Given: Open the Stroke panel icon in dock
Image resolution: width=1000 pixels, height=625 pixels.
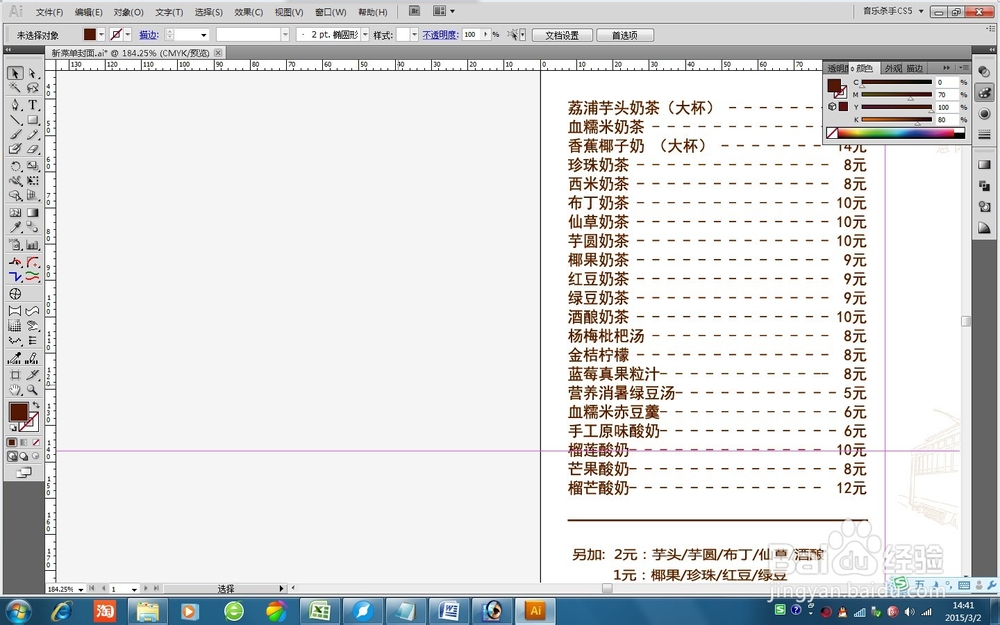Looking at the screenshot, I should [984, 135].
